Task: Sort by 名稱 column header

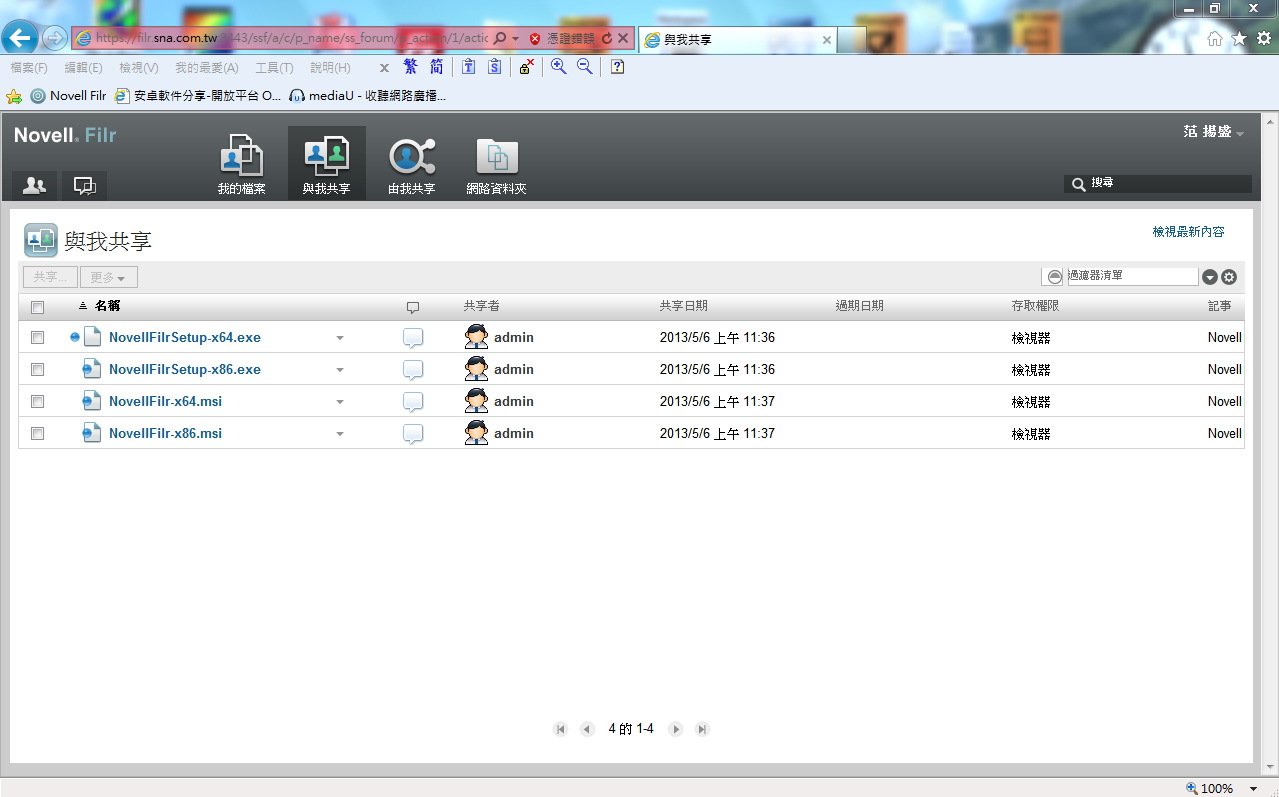Action: pyautogui.click(x=107, y=306)
